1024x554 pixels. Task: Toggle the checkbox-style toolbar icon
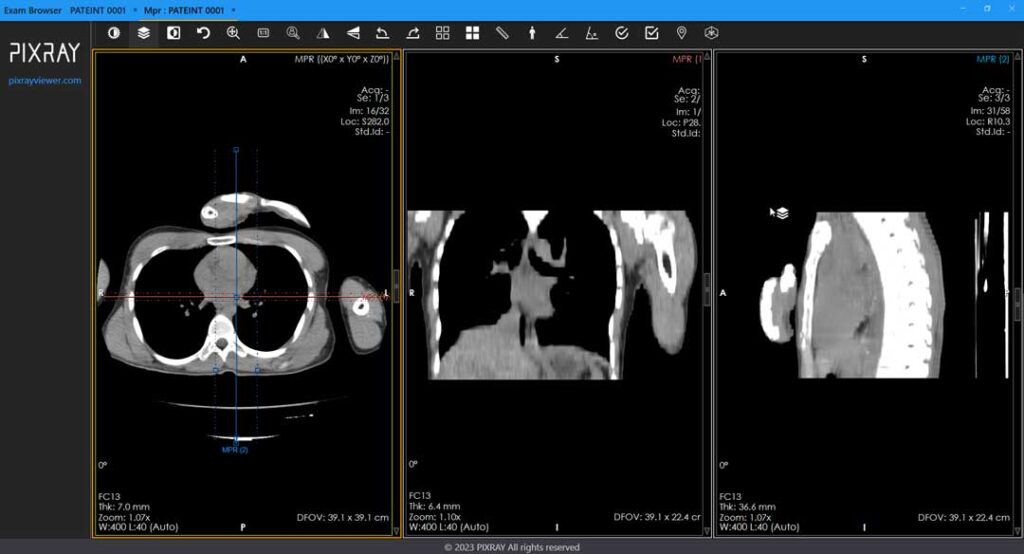pos(652,33)
